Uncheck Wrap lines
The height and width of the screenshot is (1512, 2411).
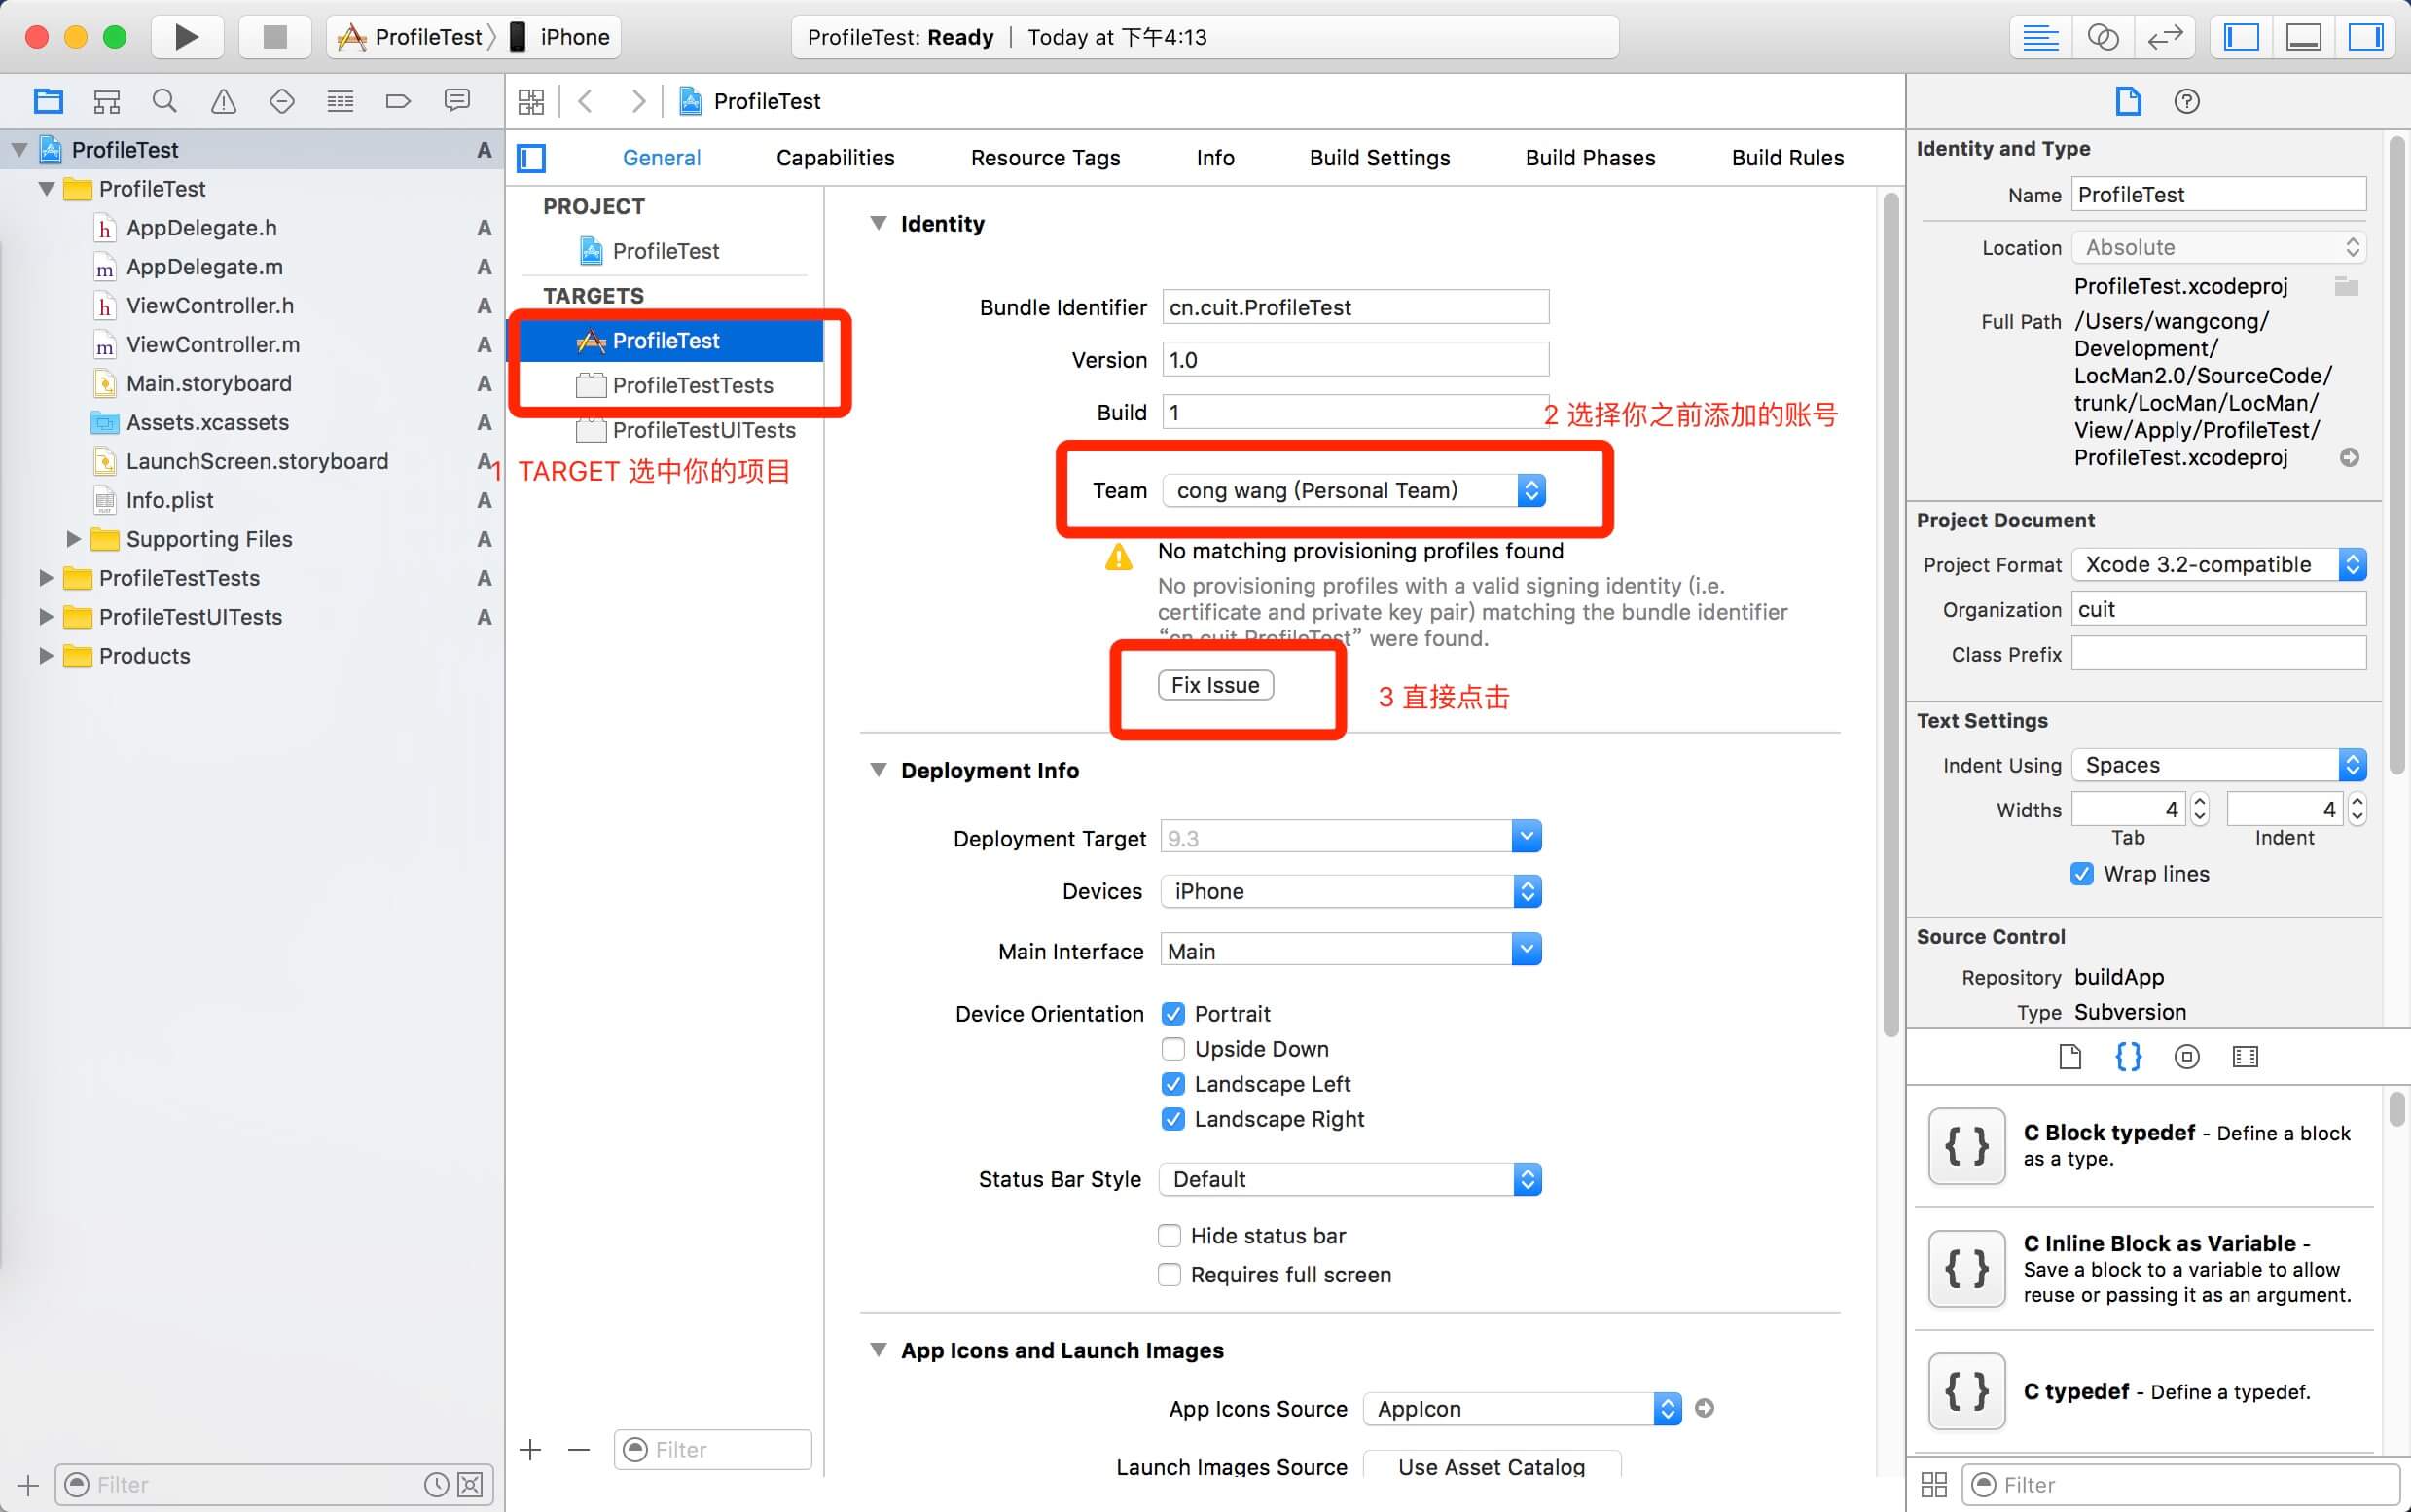click(2082, 874)
